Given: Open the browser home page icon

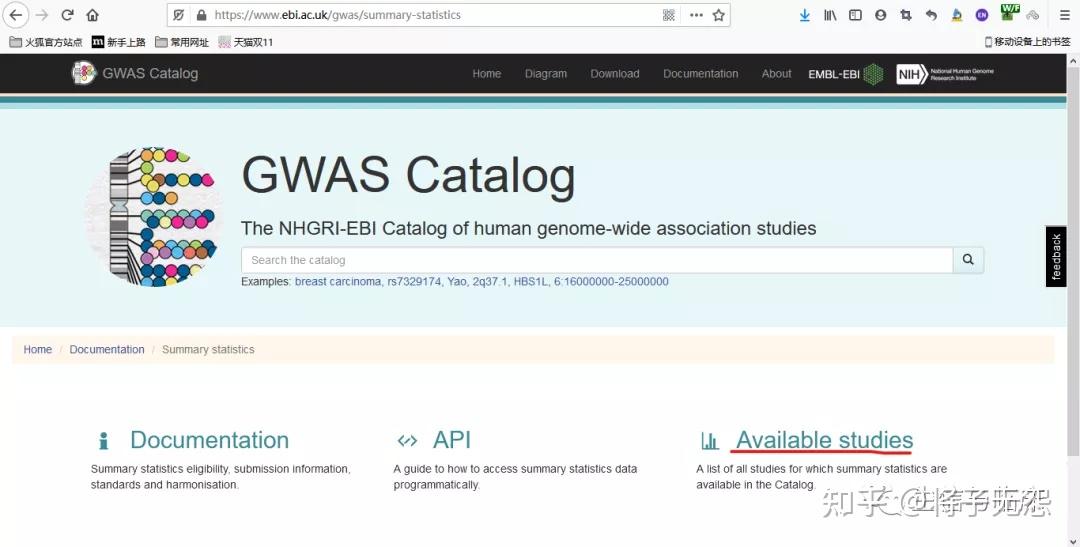Looking at the screenshot, I should pos(93,15).
